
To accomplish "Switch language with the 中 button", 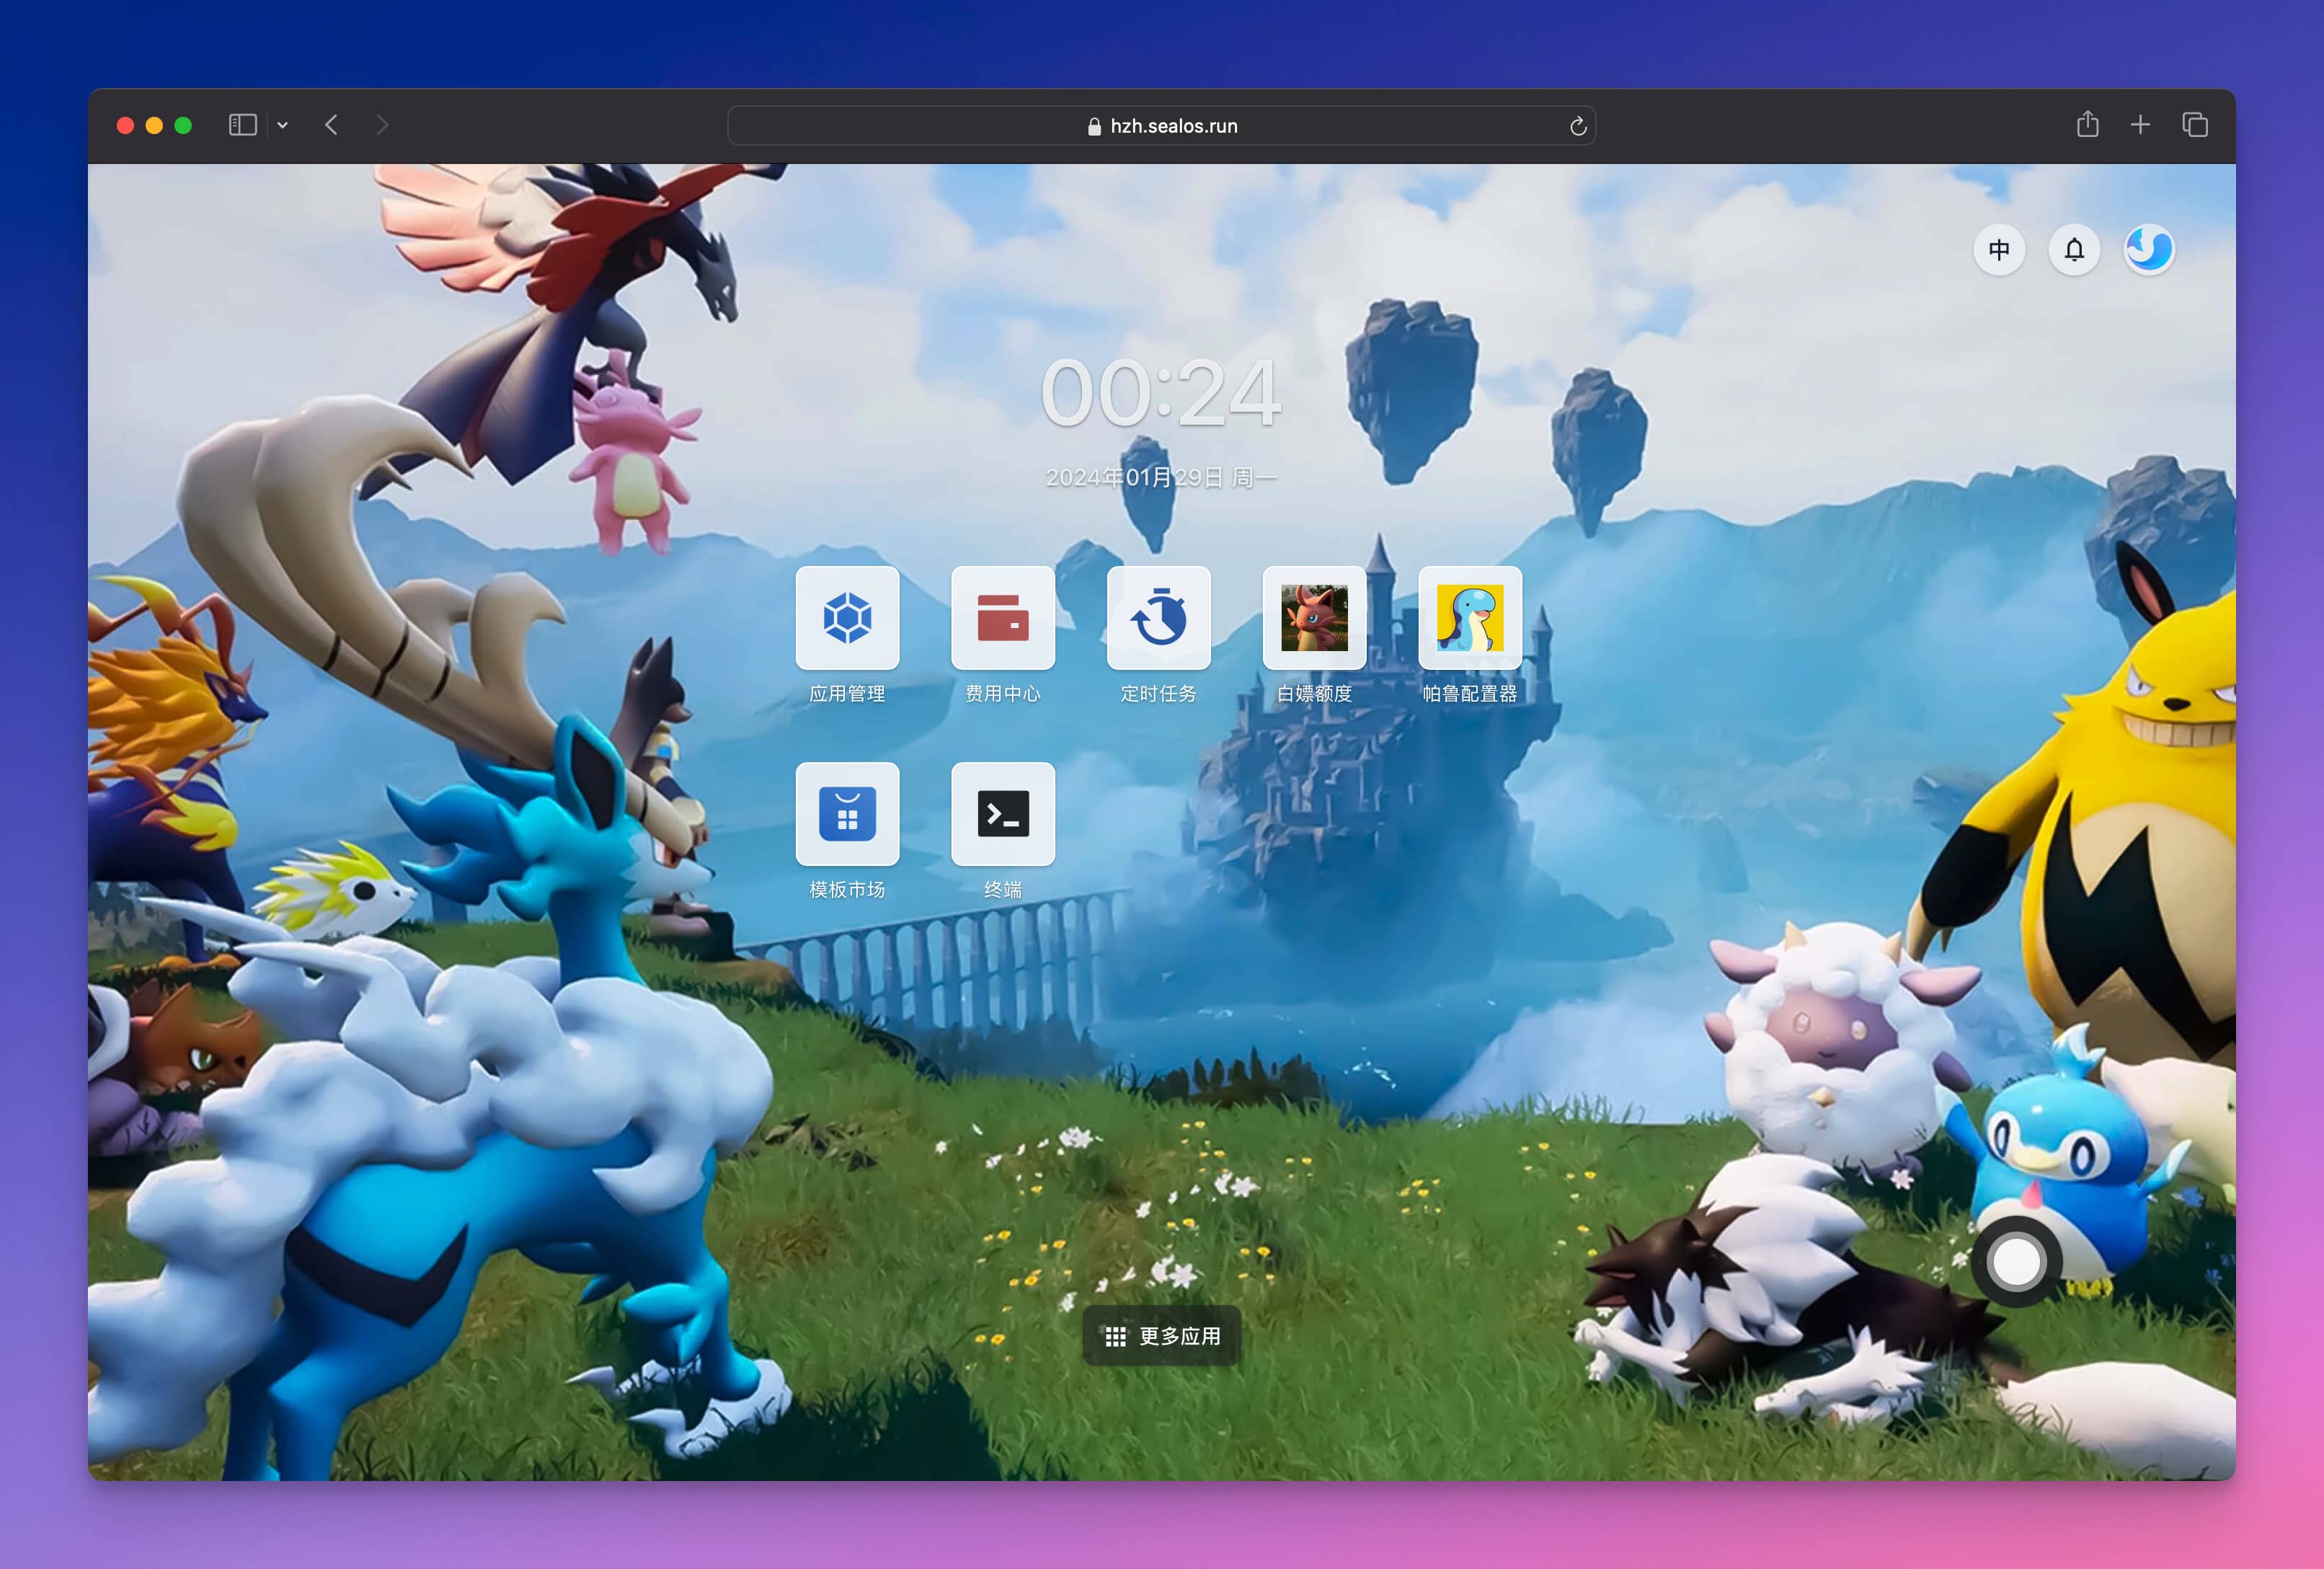I will tap(1998, 249).
